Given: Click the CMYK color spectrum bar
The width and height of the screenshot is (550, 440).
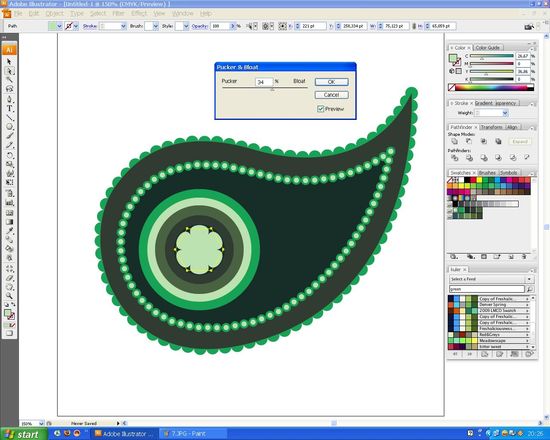Looking at the screenshot, I should click(x=491, y=87).
